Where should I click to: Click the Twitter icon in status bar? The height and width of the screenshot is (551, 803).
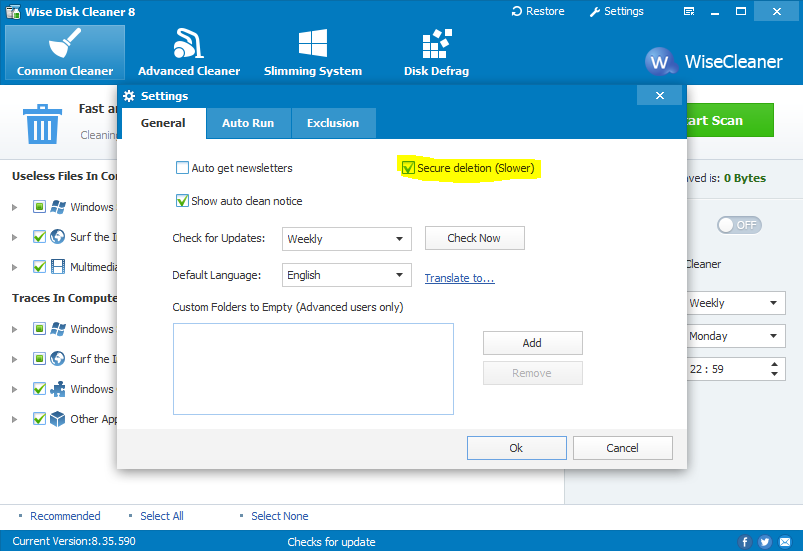765,541
